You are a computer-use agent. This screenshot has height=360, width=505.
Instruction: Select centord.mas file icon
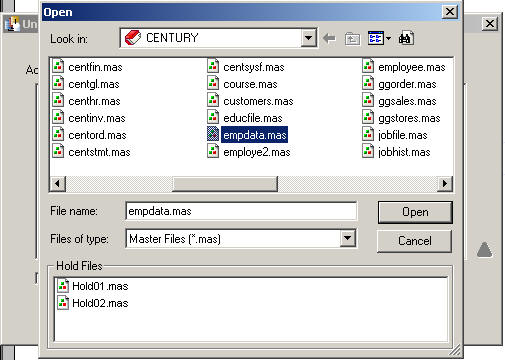tap(58, 134)
